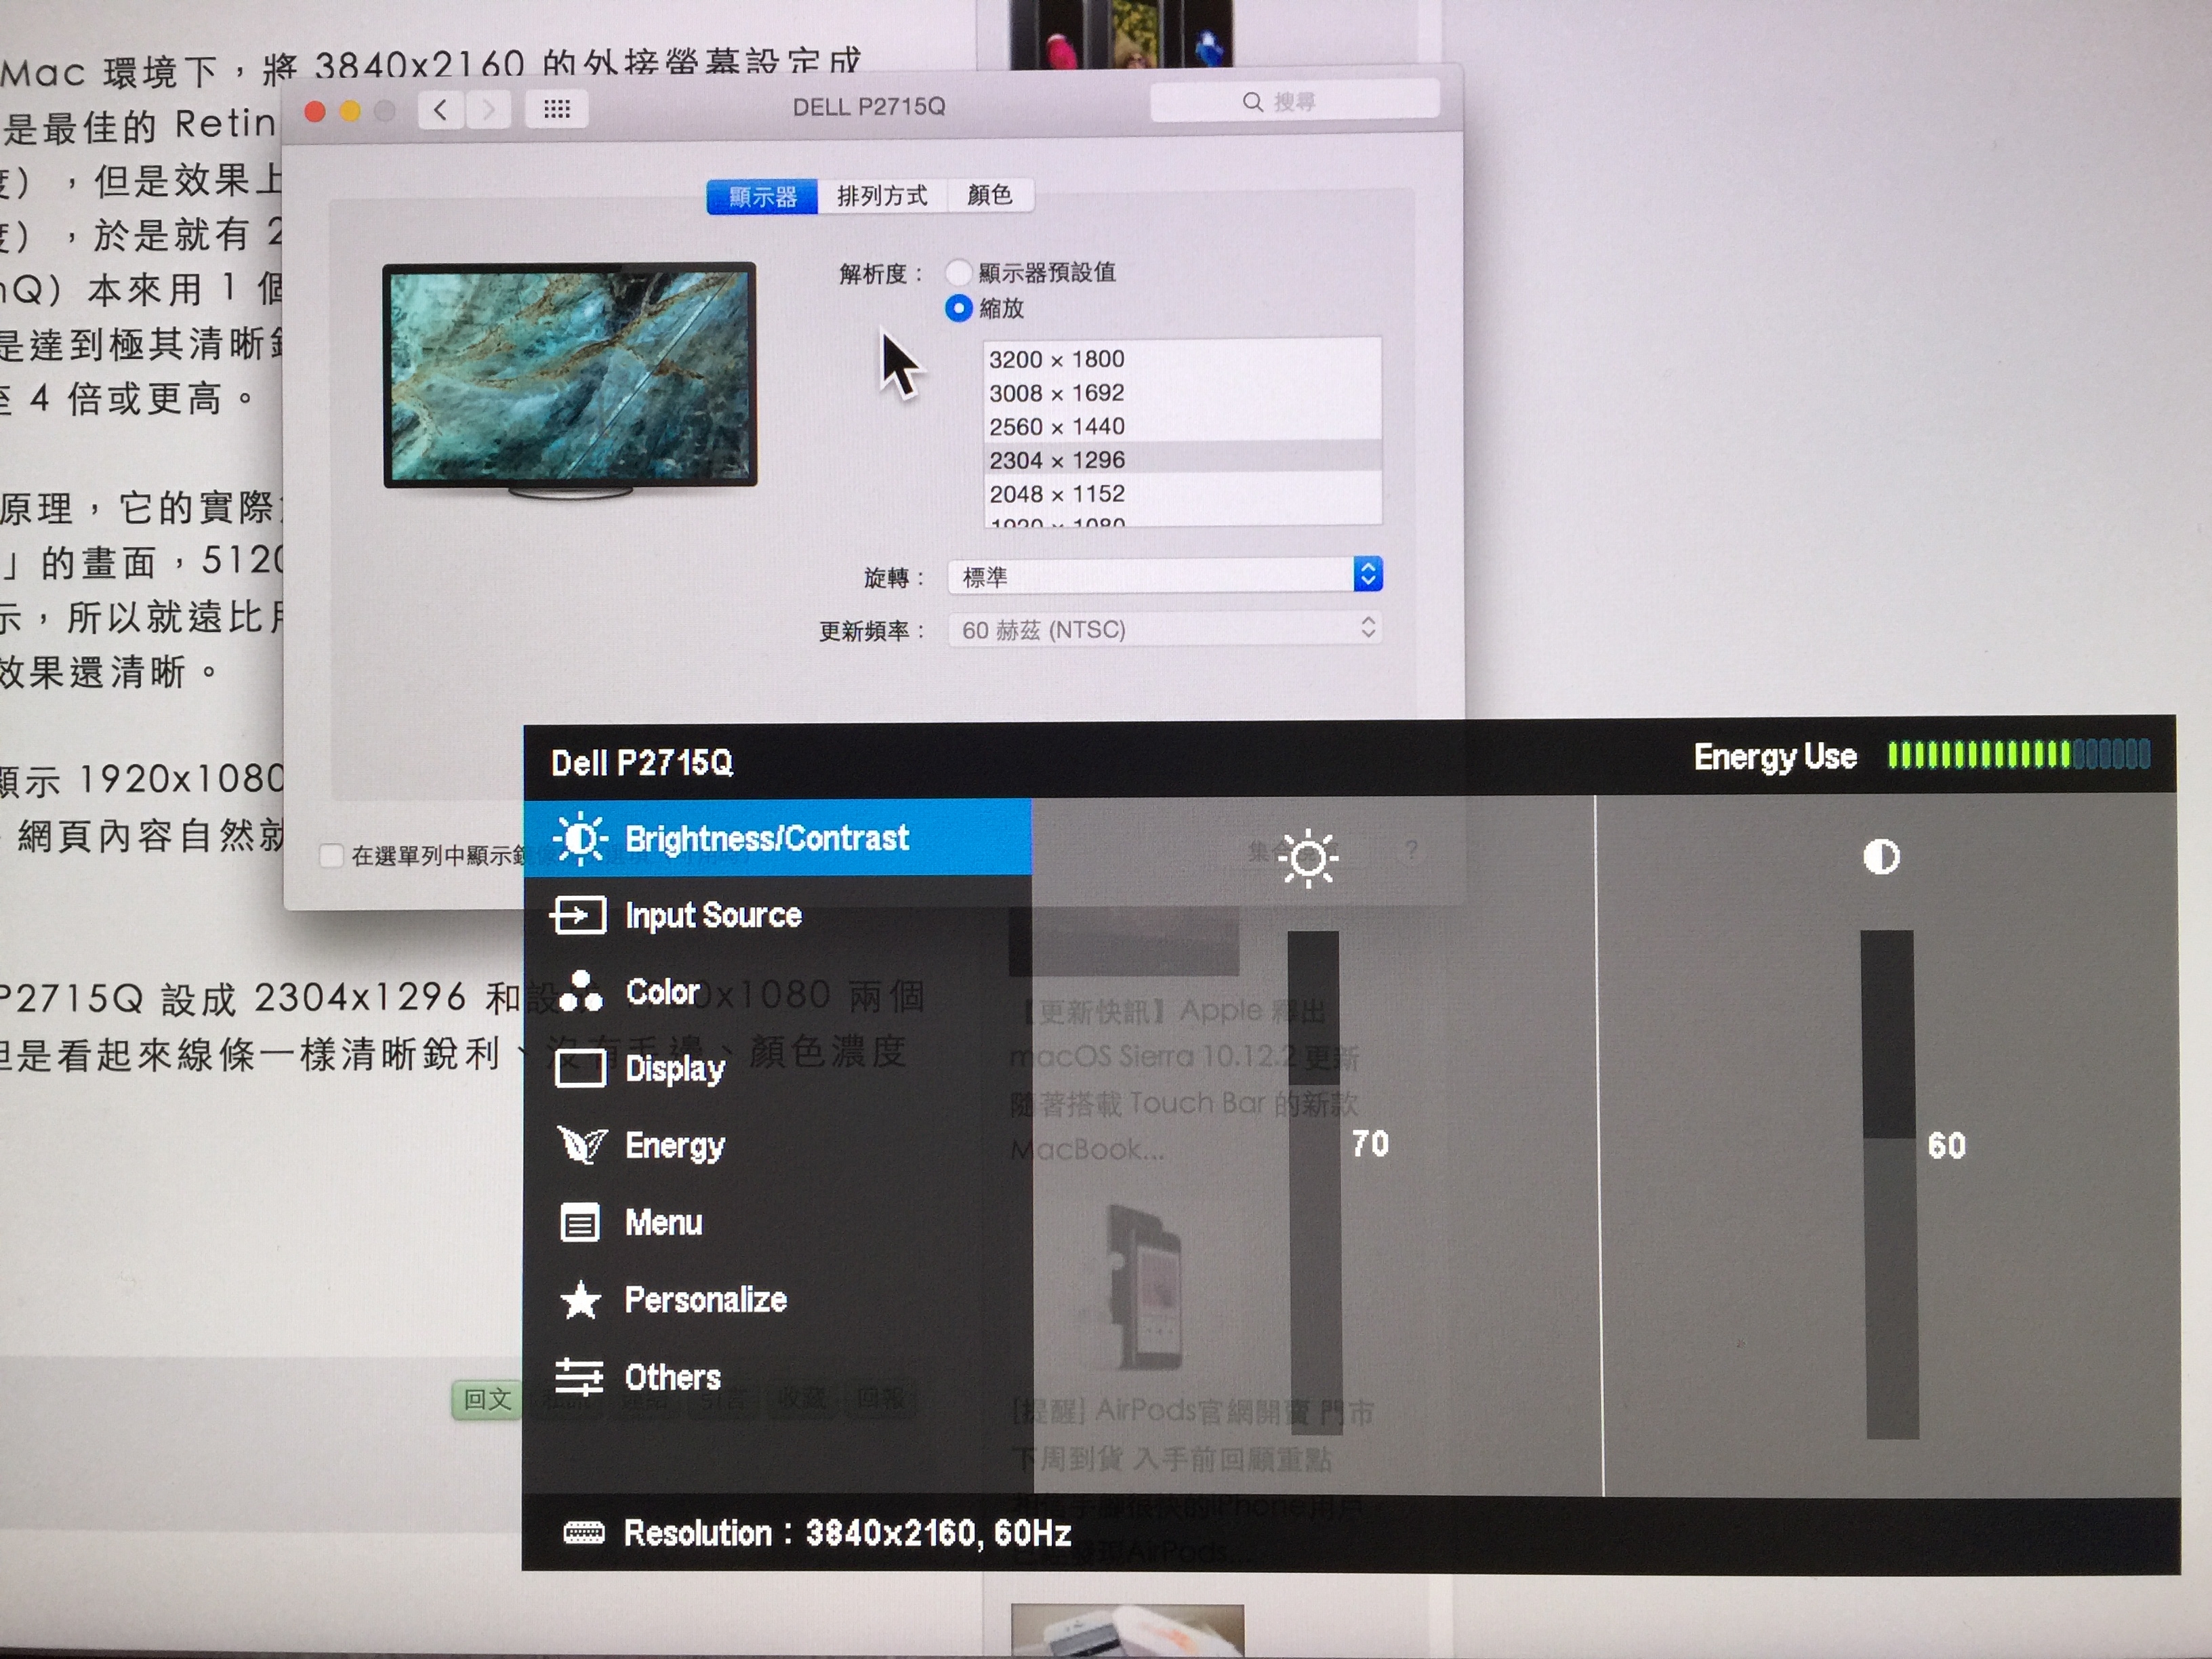The height and width of the screenshot is (1659, 2212).
Task: Click the brightness value 70
Action: coord(1370,1144)
